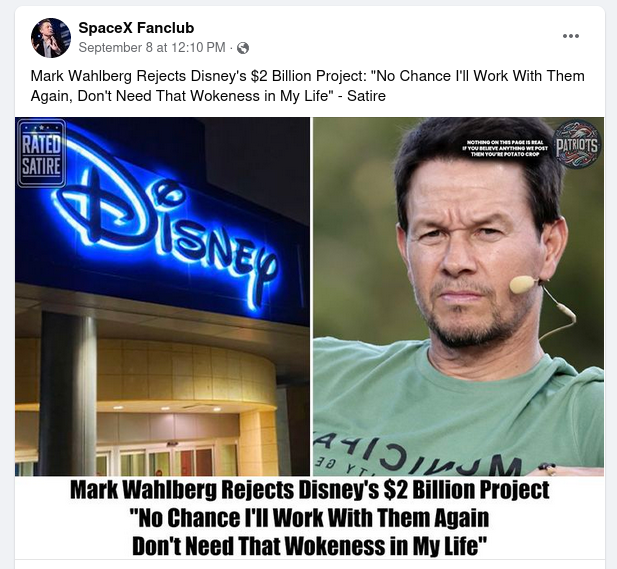The height and width of the screenshot is (569, 617).
Task: Click the gray pillar beside the store entrance
Action: pos(68,393)
